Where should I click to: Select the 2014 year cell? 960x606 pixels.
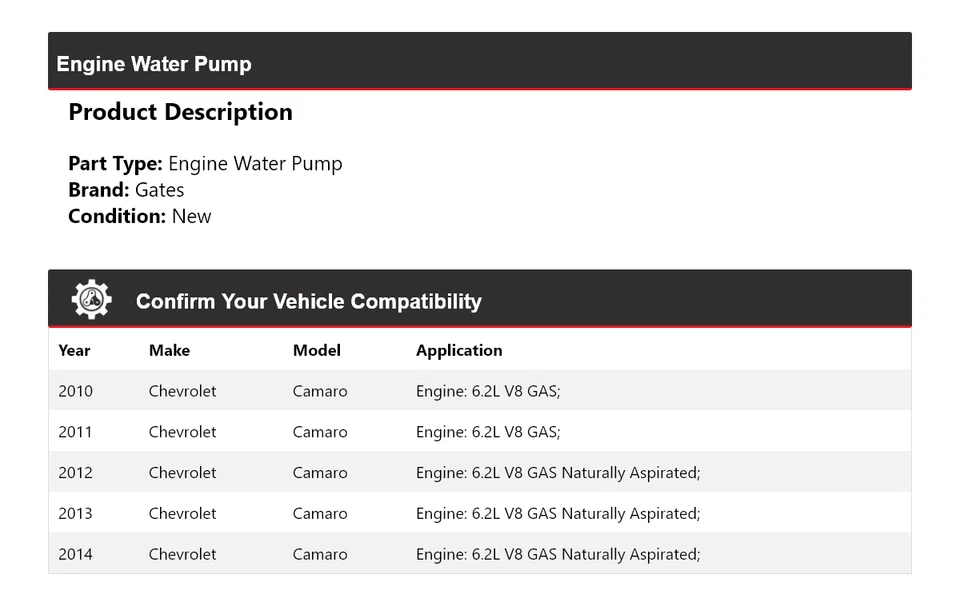point(75,554)
